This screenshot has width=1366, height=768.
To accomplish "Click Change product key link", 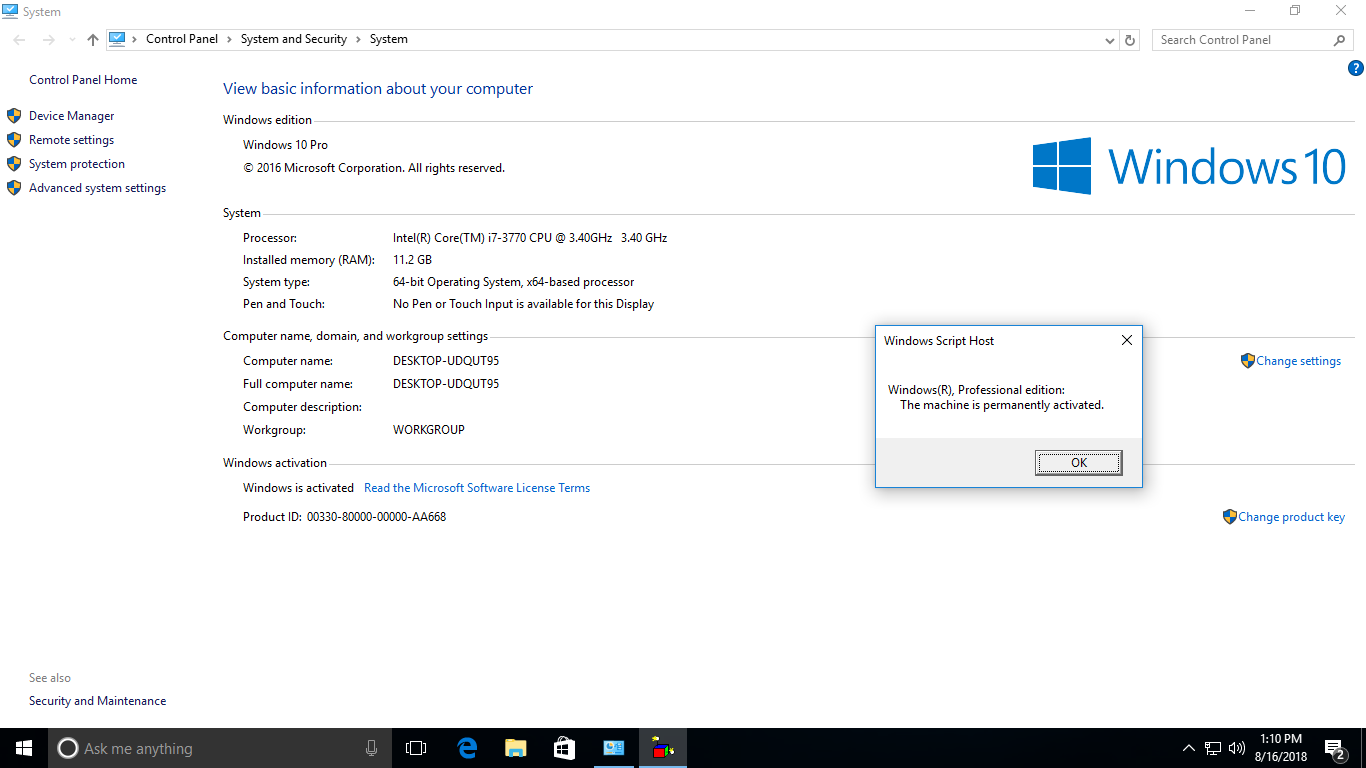I will [1291, 517].
